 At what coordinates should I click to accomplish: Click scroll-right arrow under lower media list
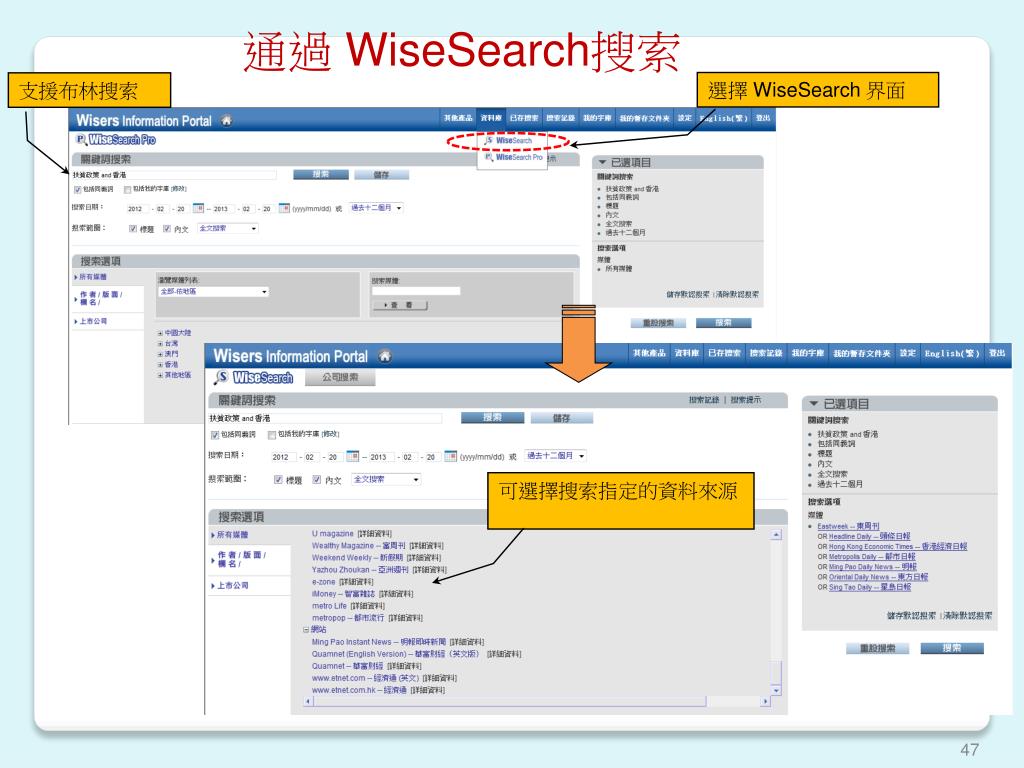click(x=765, y=701)
